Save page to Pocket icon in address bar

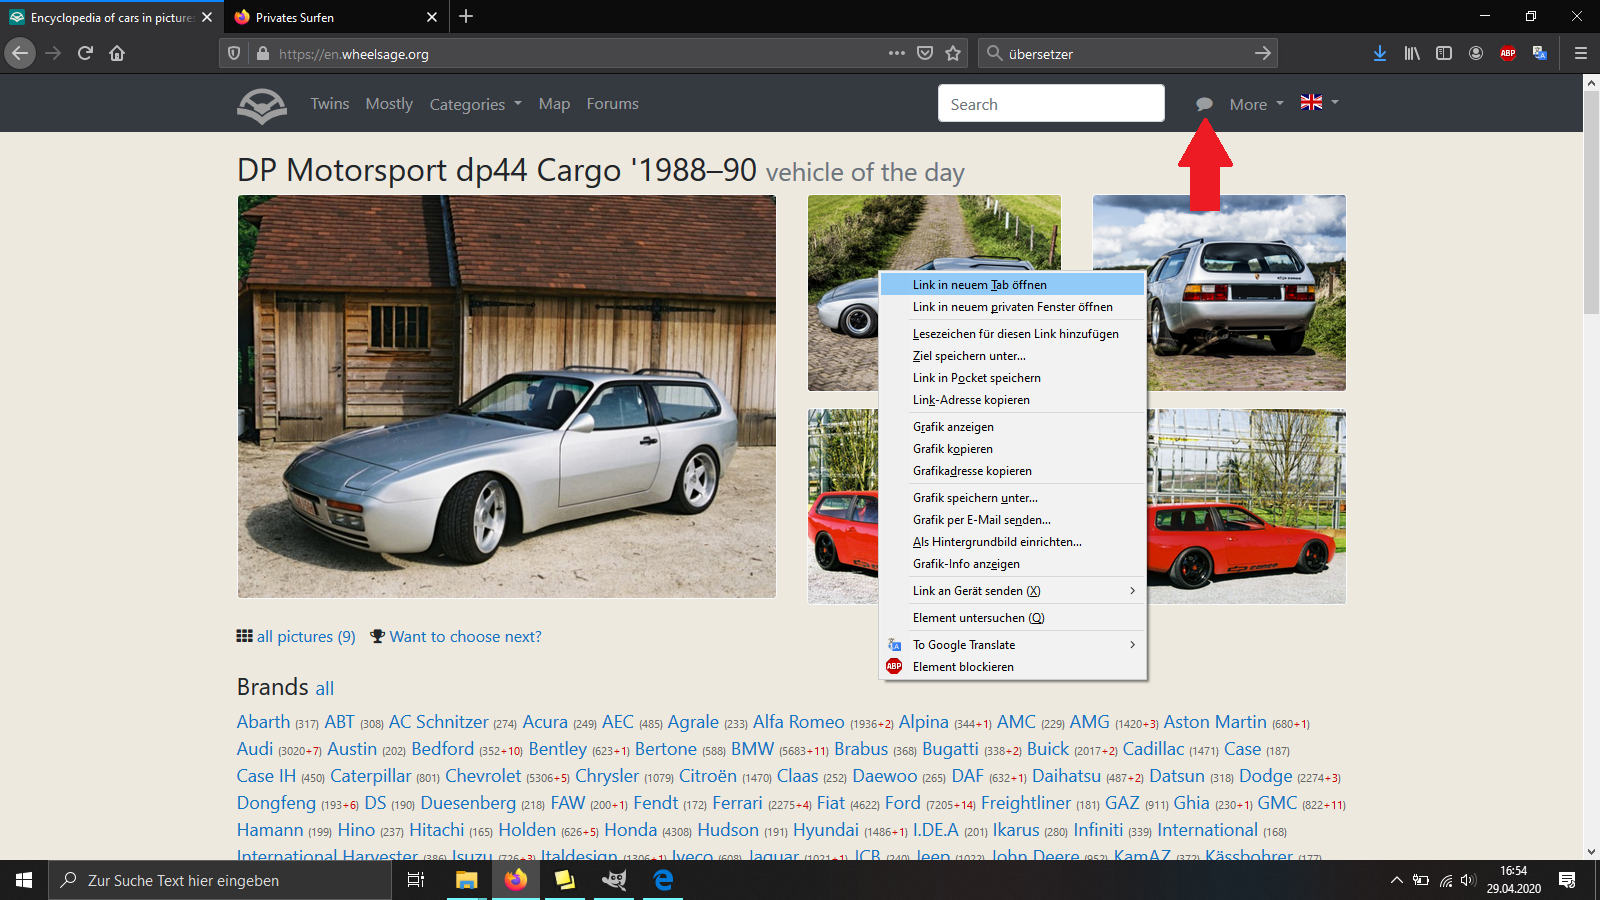925,53
